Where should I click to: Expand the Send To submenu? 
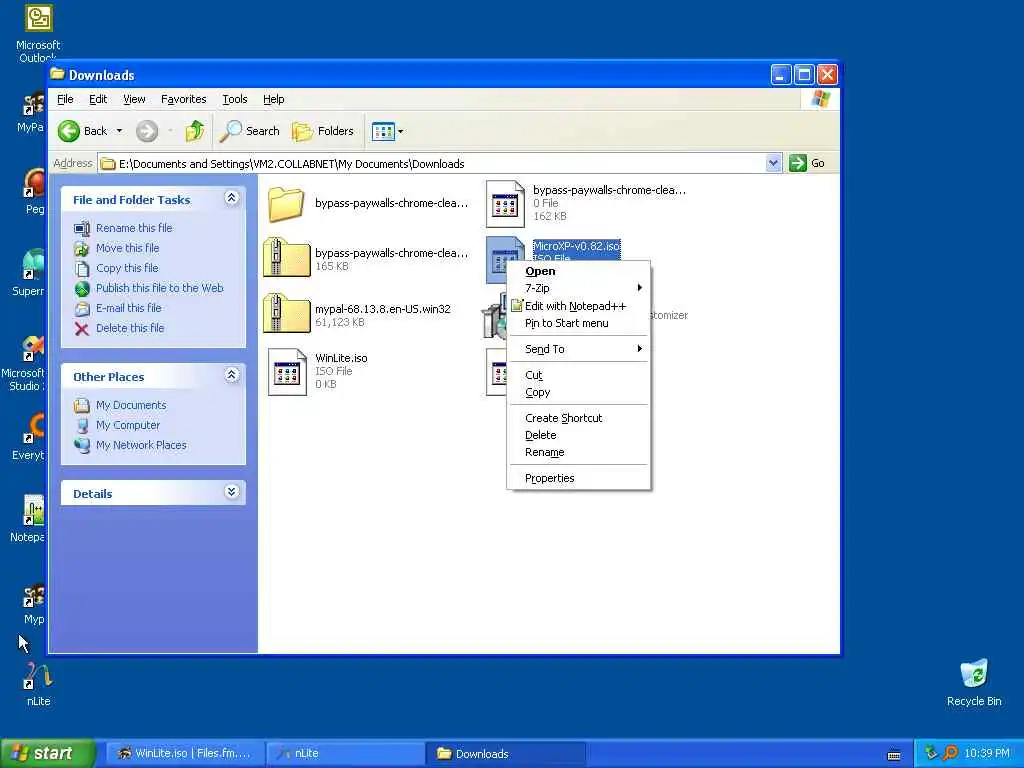pyautogui.click(x=579, y=349)
